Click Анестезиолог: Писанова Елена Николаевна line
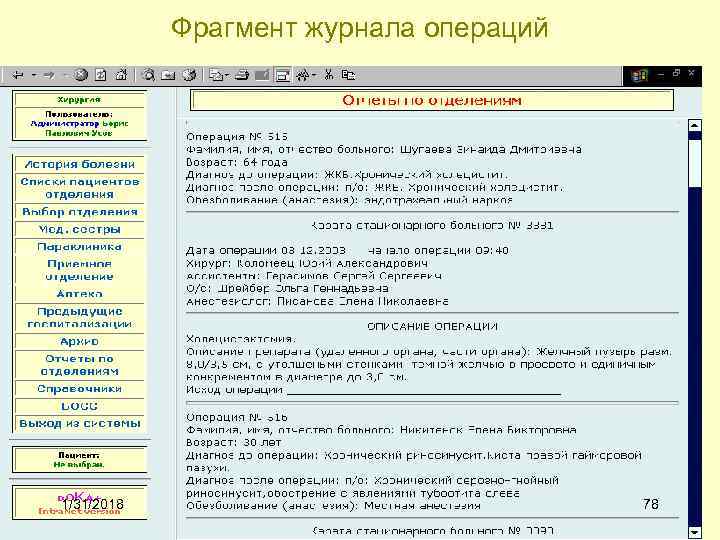 pyautogui.click(x=317, y=302)
